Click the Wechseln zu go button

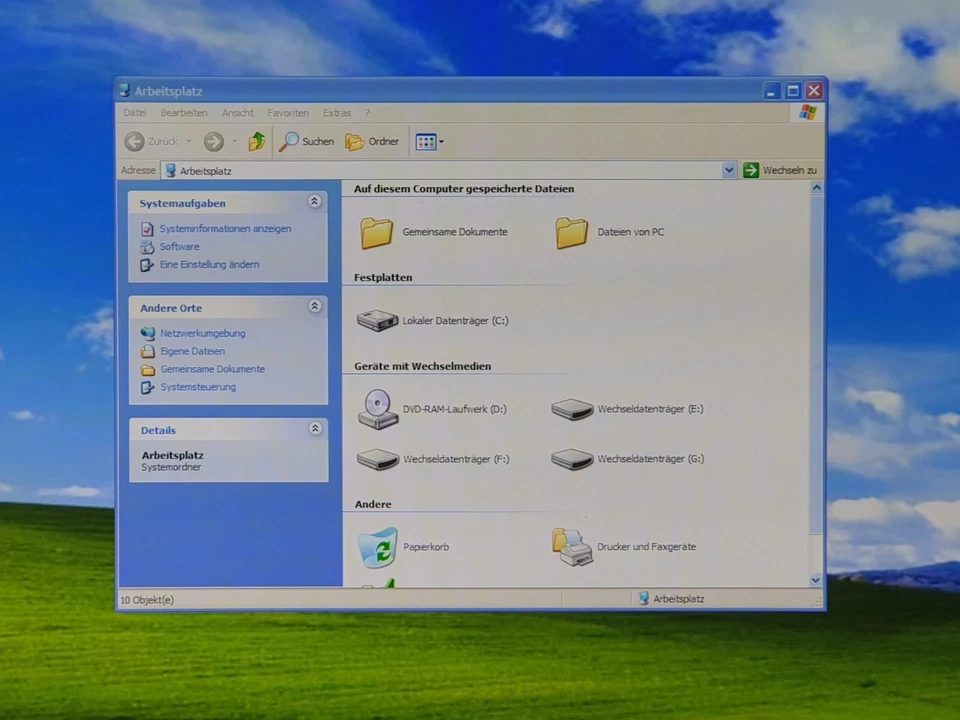[x=780, y=170]
